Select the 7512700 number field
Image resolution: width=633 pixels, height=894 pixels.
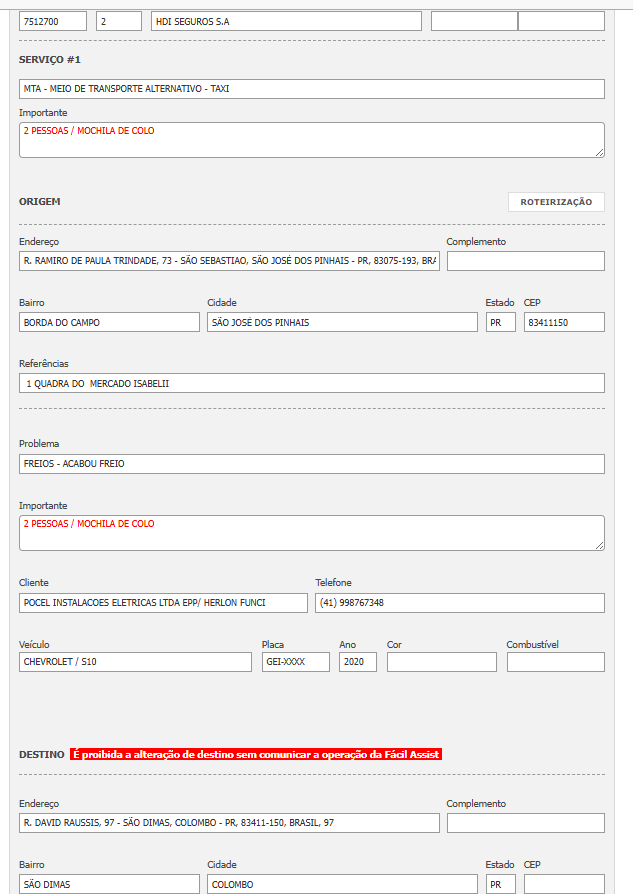[53, 21]
